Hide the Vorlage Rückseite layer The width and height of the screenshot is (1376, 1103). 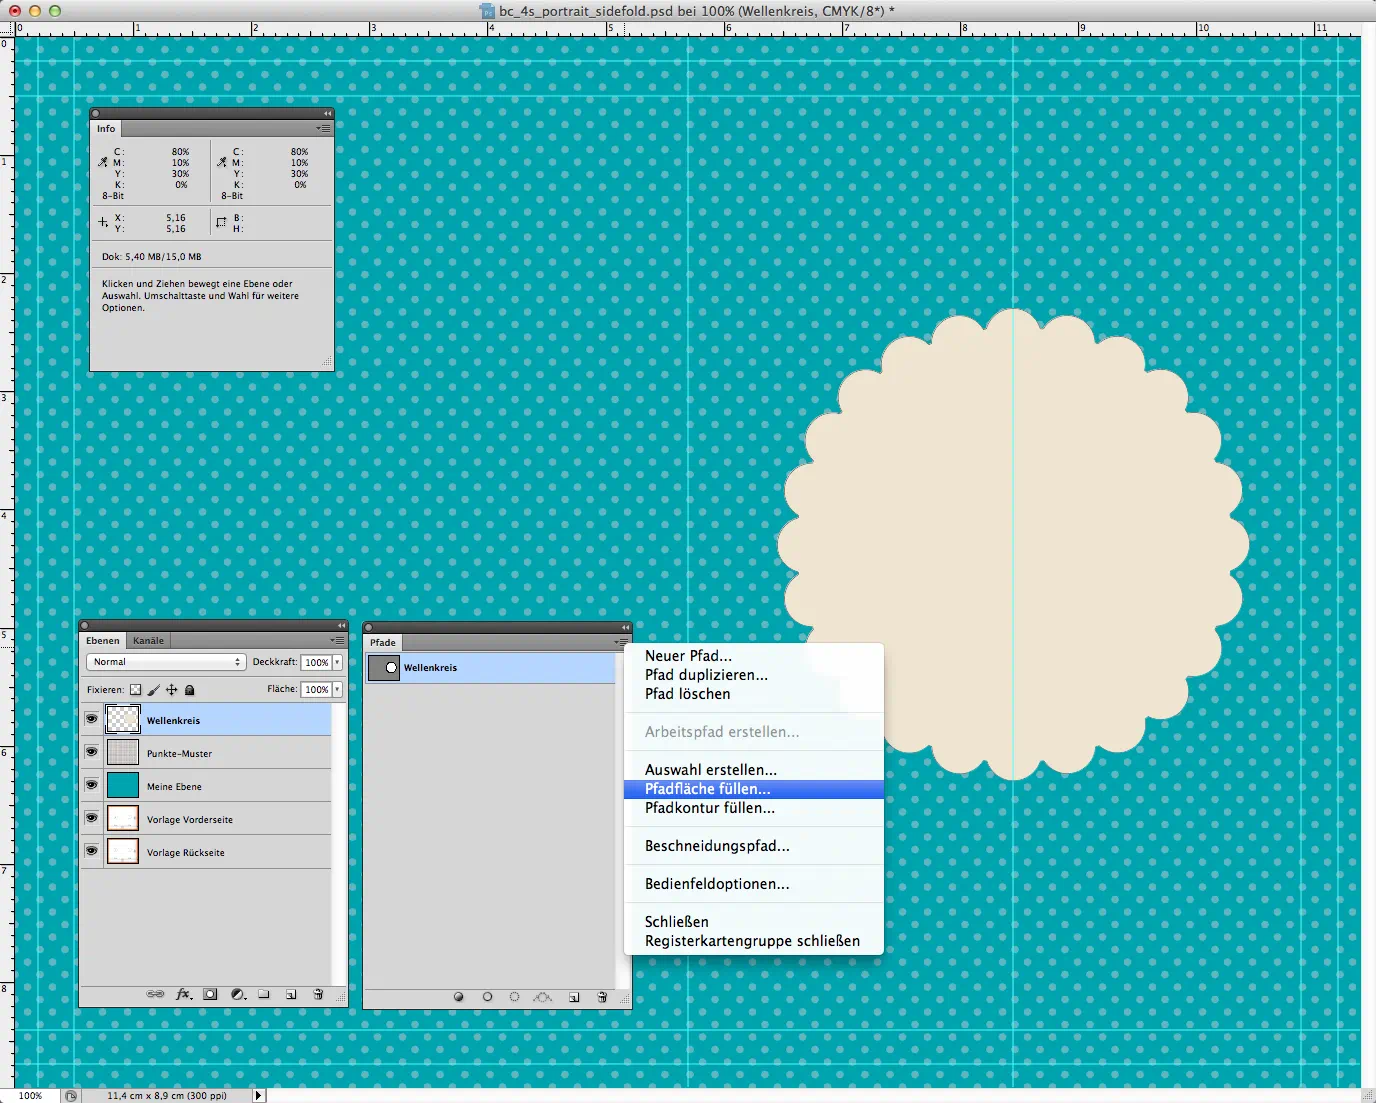point(92,851)
